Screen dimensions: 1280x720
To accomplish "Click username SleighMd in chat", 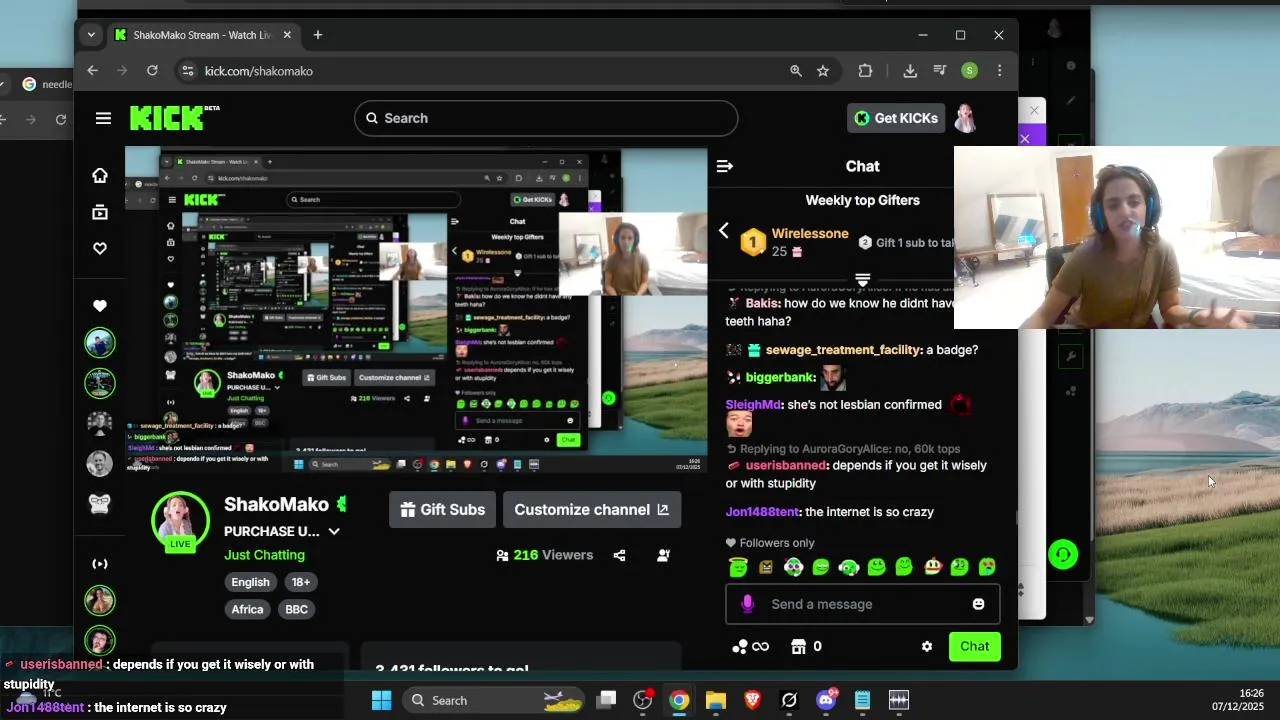I will pos(753,405).
